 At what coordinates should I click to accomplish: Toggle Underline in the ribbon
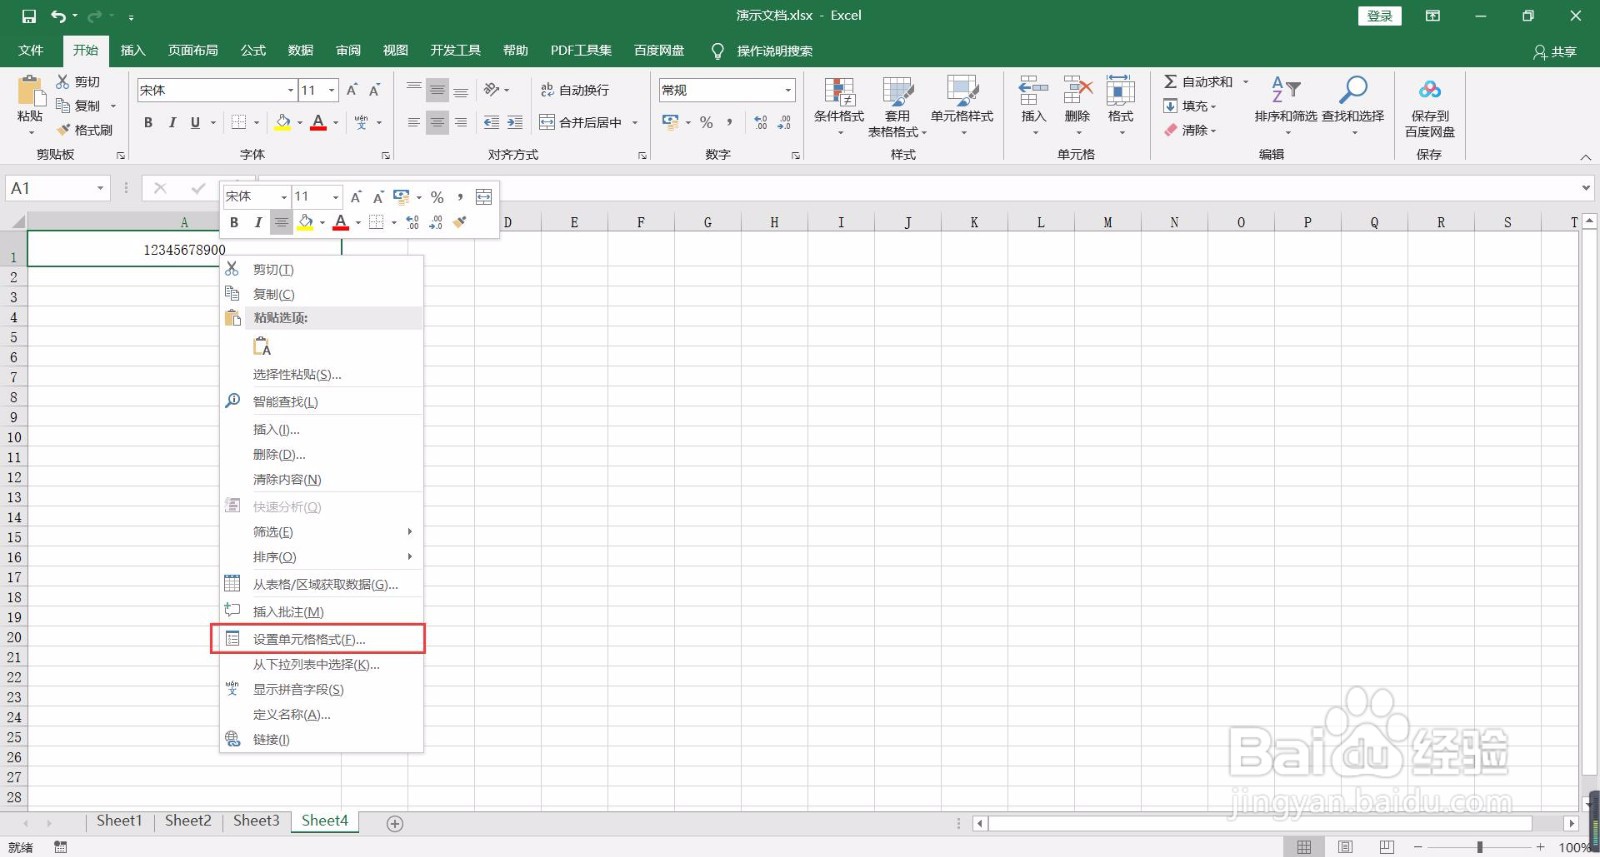pyautogui.click(x=195, y=122)
